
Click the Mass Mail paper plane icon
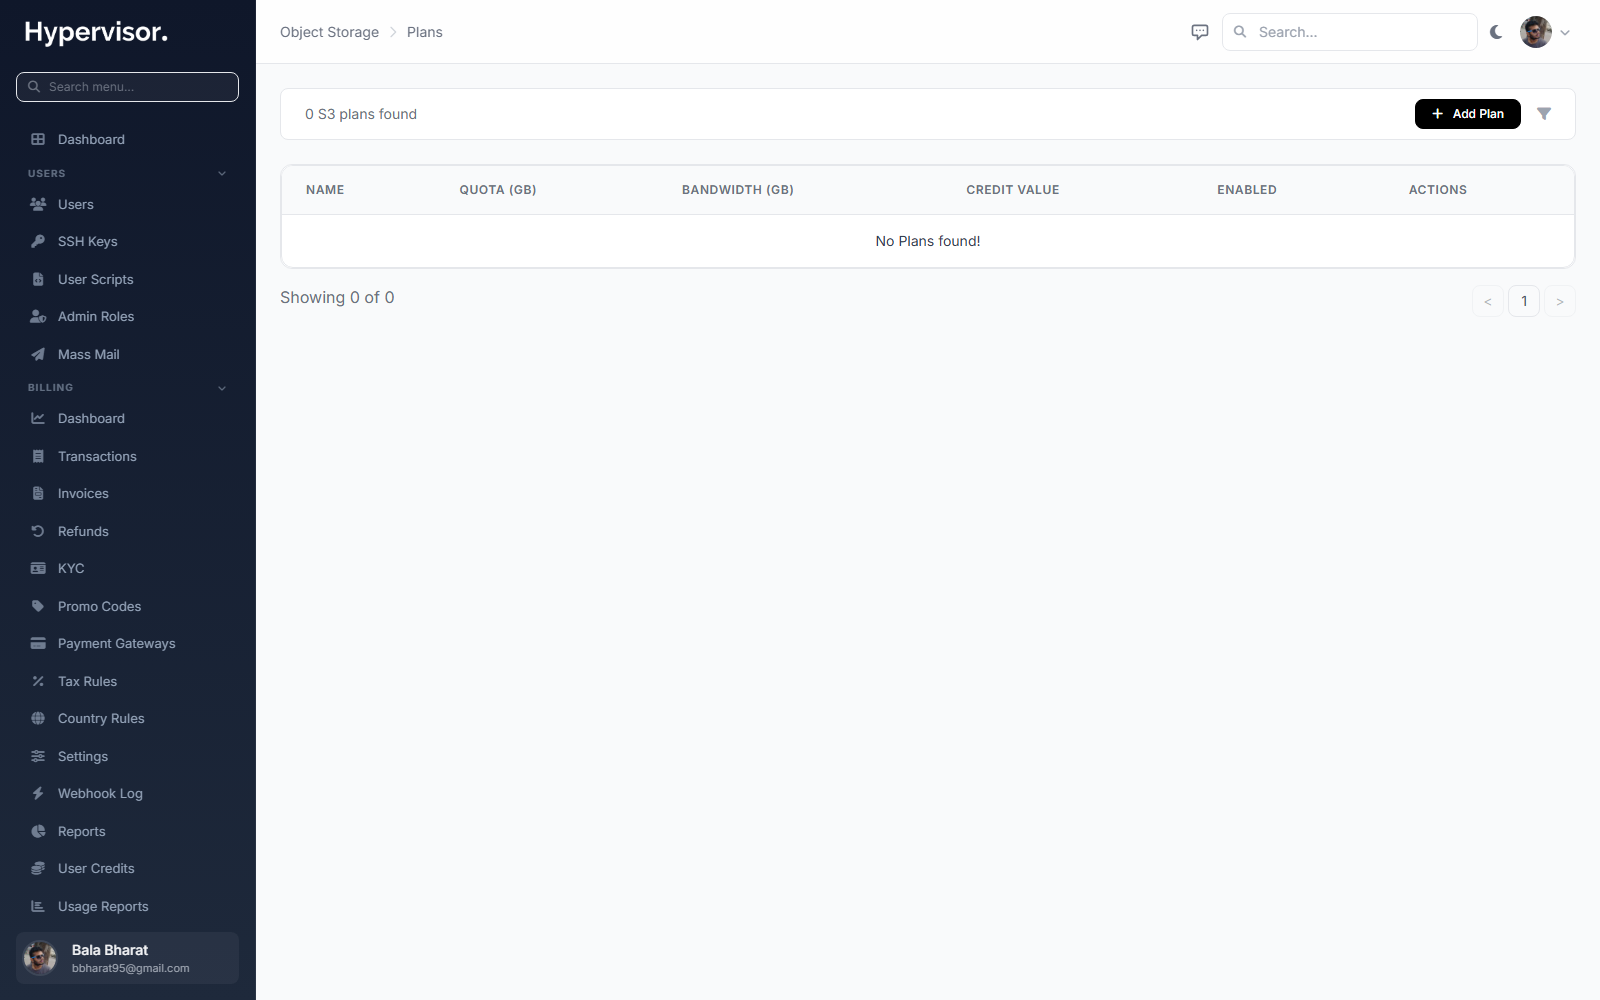click(38, 354)
